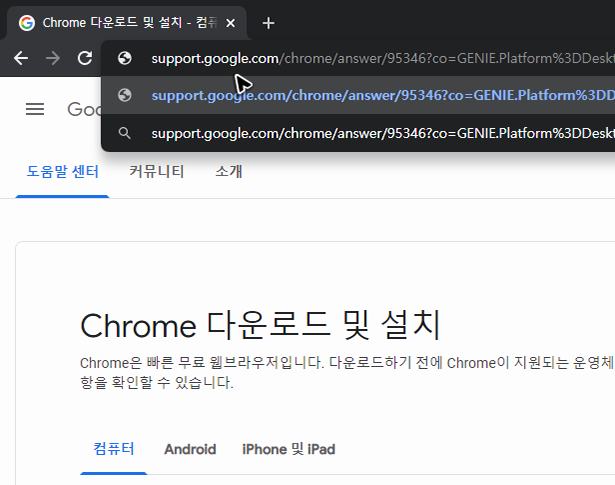The width and height of the screenshot is (615, 485).
Task: Select the Android platform tab
Action: [x=190, y=449]
